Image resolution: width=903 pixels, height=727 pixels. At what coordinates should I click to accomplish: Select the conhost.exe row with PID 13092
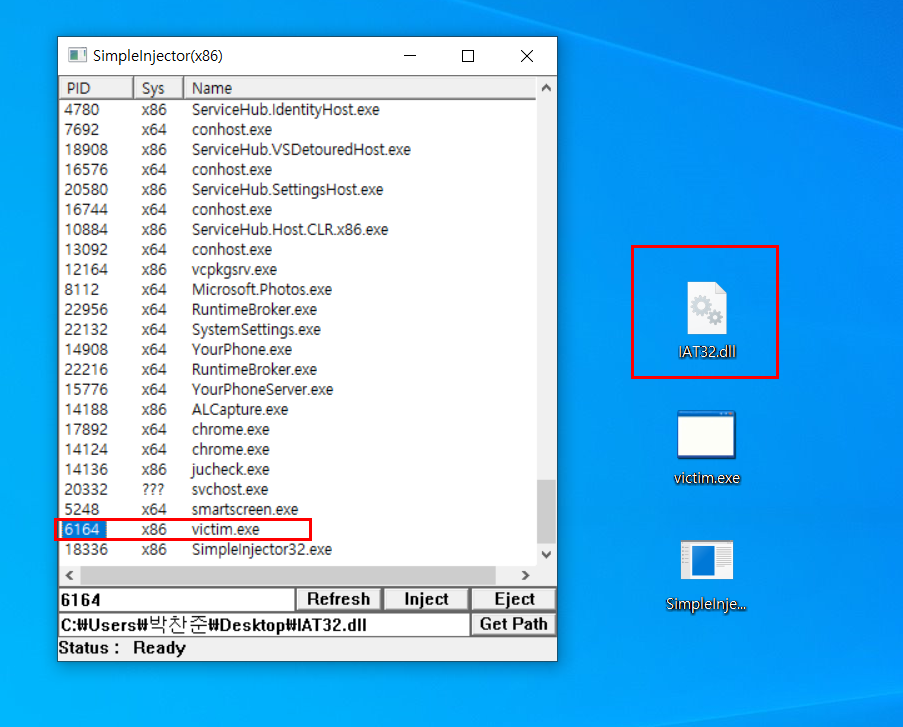297,249
